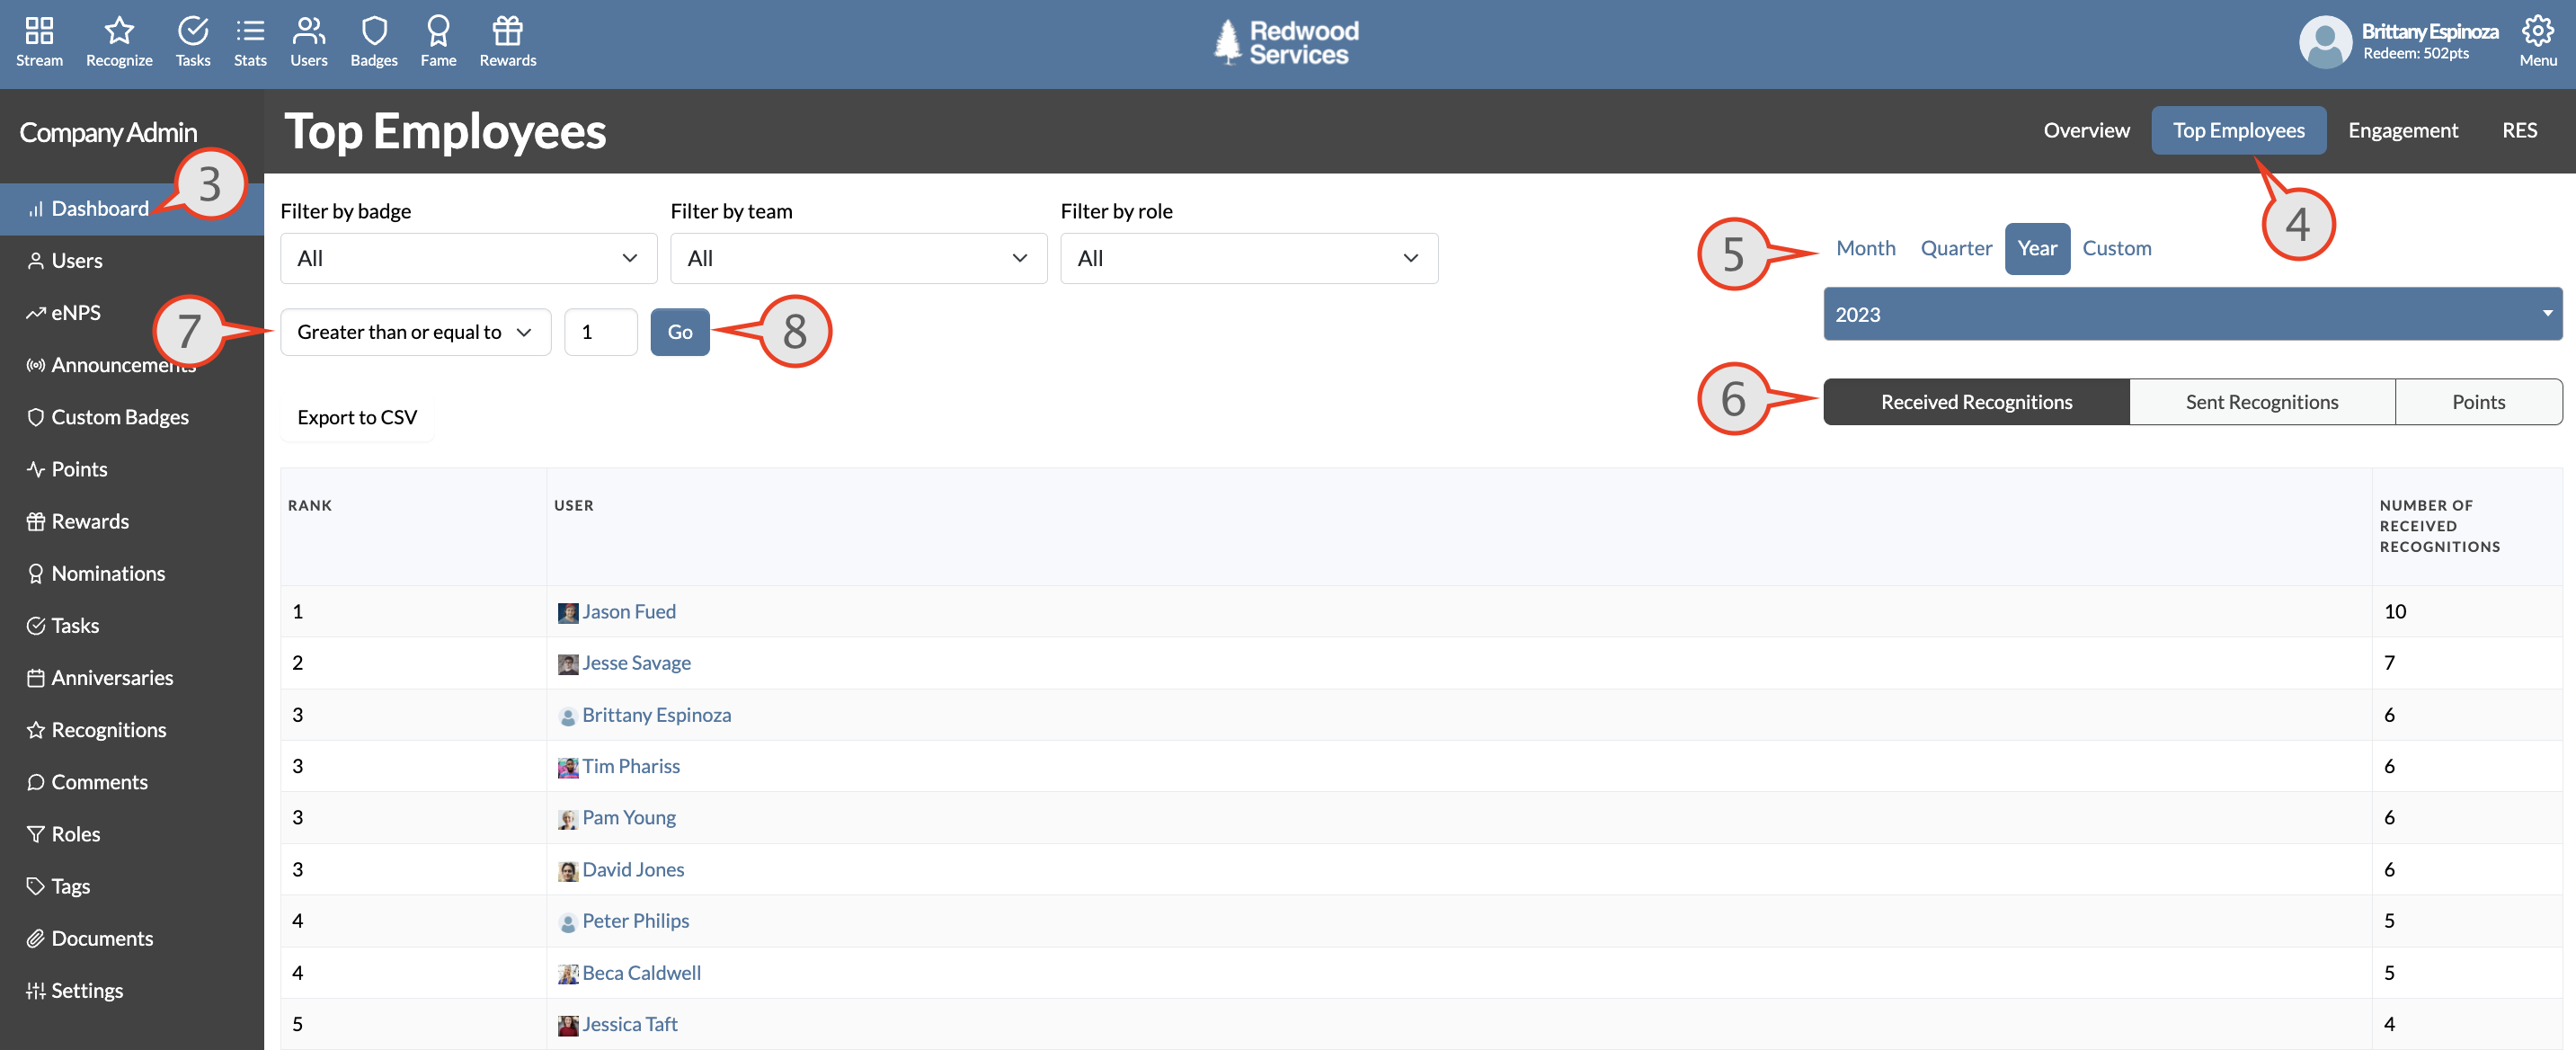
Task: Open the Filter by badge dropdown
Action: [x=468, y=258]
